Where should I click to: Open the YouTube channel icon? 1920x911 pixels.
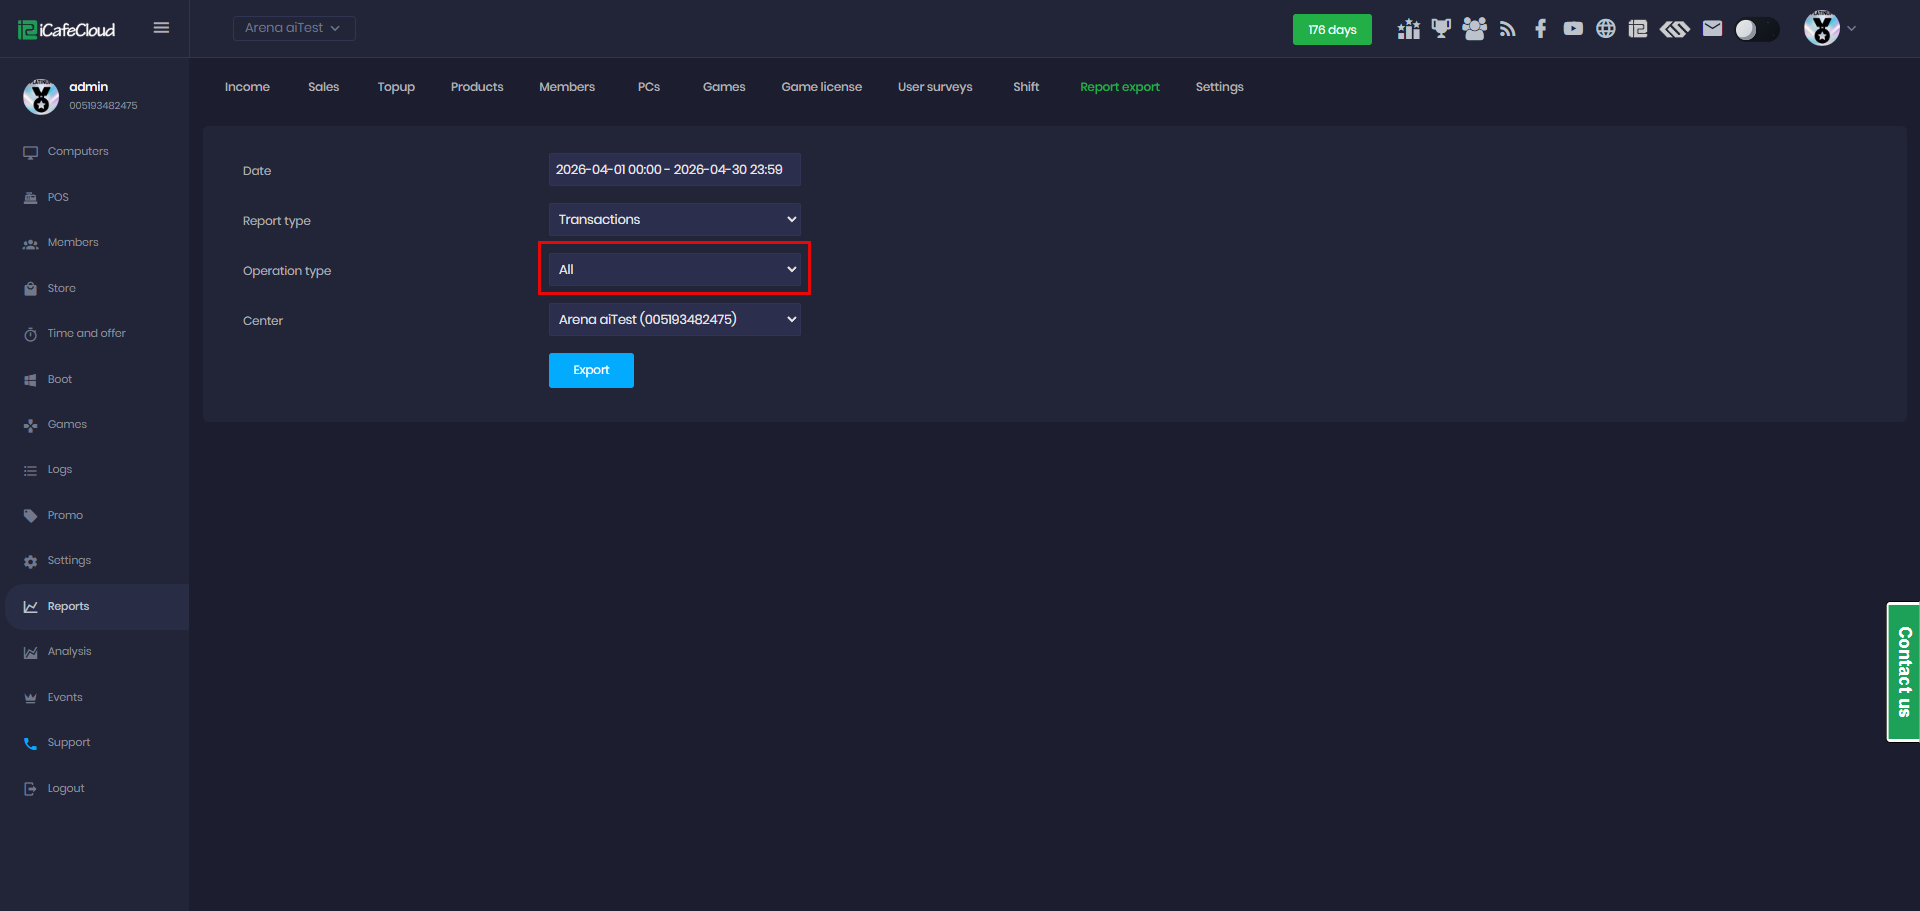(x=1573, y=29)
